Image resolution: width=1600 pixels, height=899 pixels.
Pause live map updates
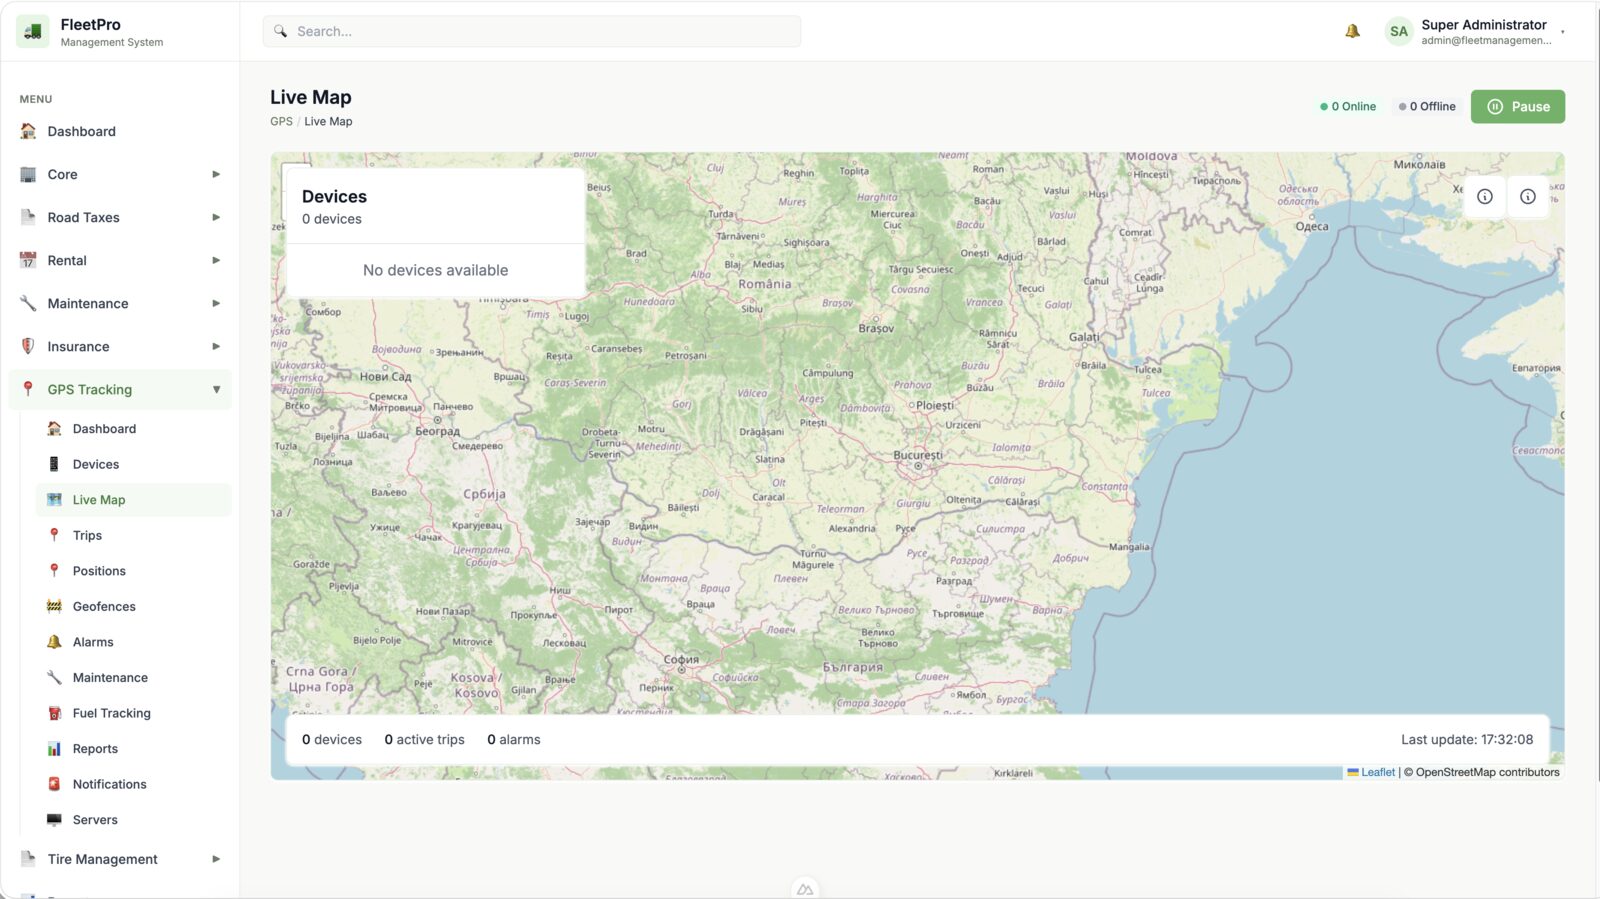1517,106
